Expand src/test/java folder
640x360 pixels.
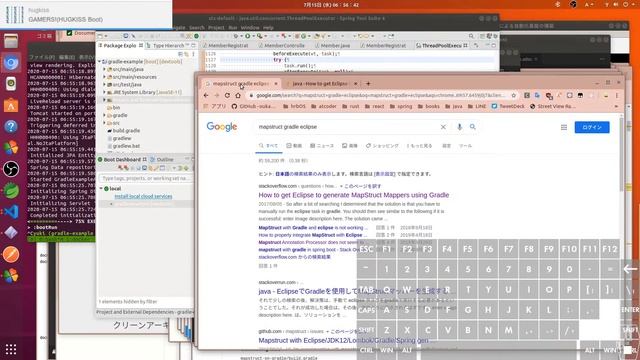click(104, 84)
